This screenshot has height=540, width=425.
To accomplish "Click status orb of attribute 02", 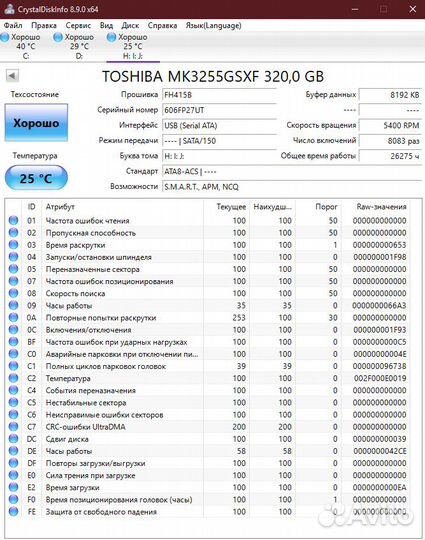I will 13,232.
